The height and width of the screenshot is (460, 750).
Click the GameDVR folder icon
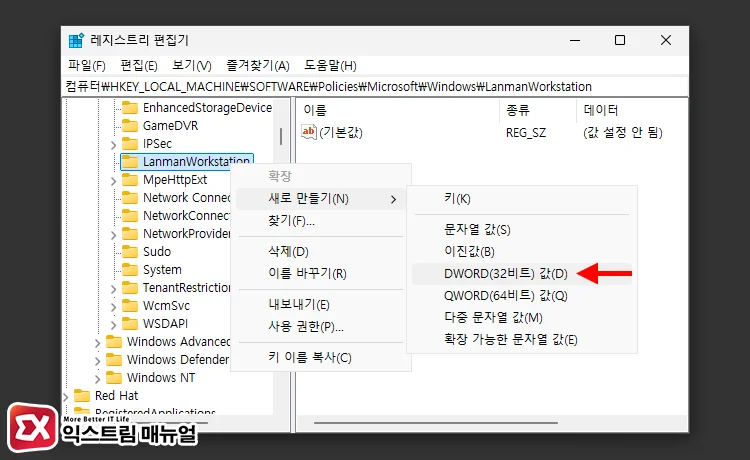[129, 126]
